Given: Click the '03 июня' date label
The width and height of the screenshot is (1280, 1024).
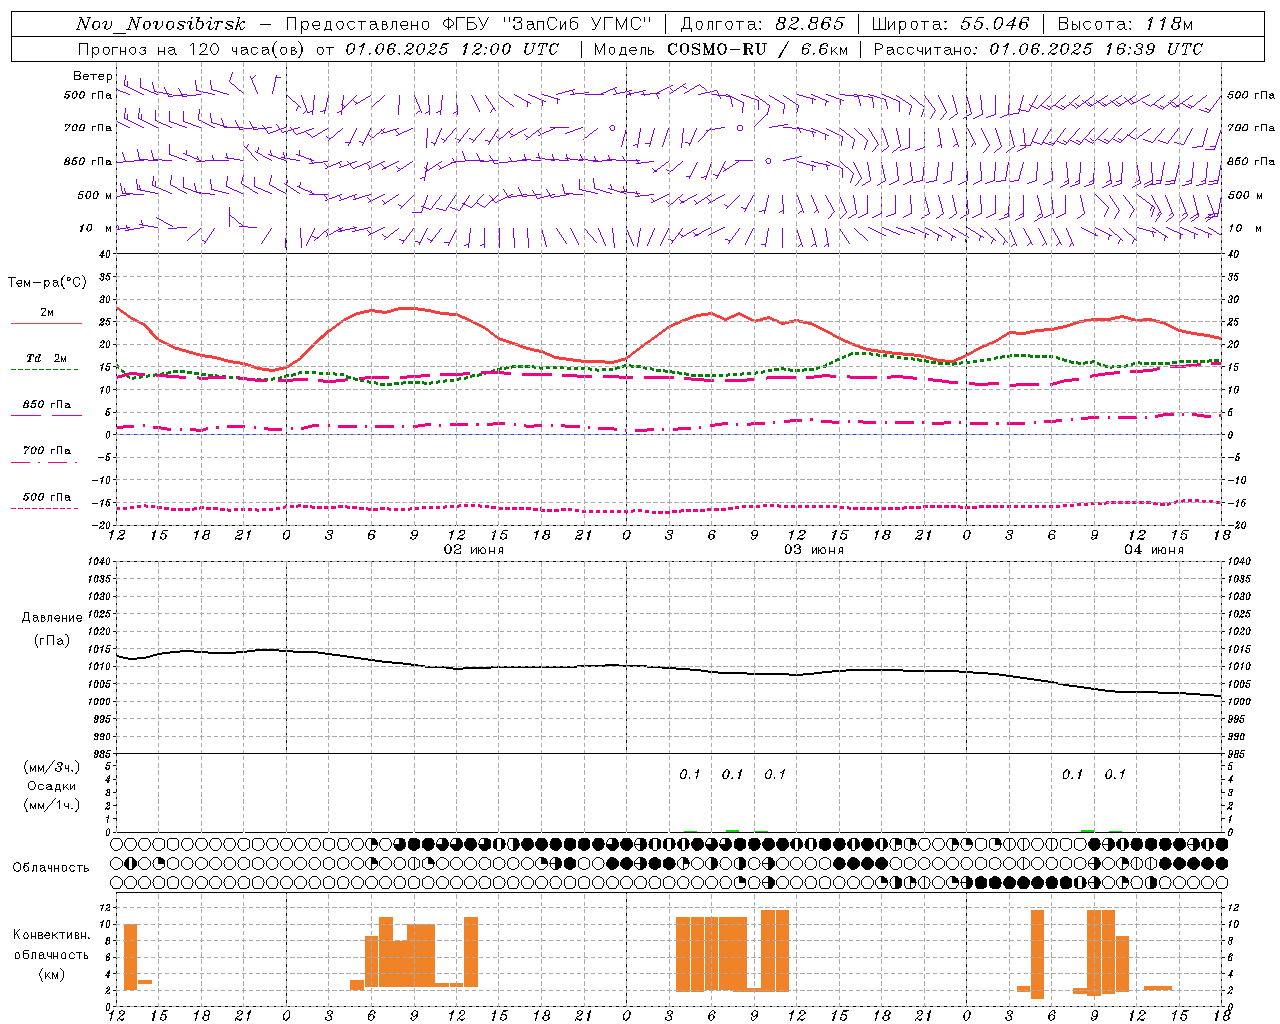Looking at the screenshot, I should [x=814, y=550].
